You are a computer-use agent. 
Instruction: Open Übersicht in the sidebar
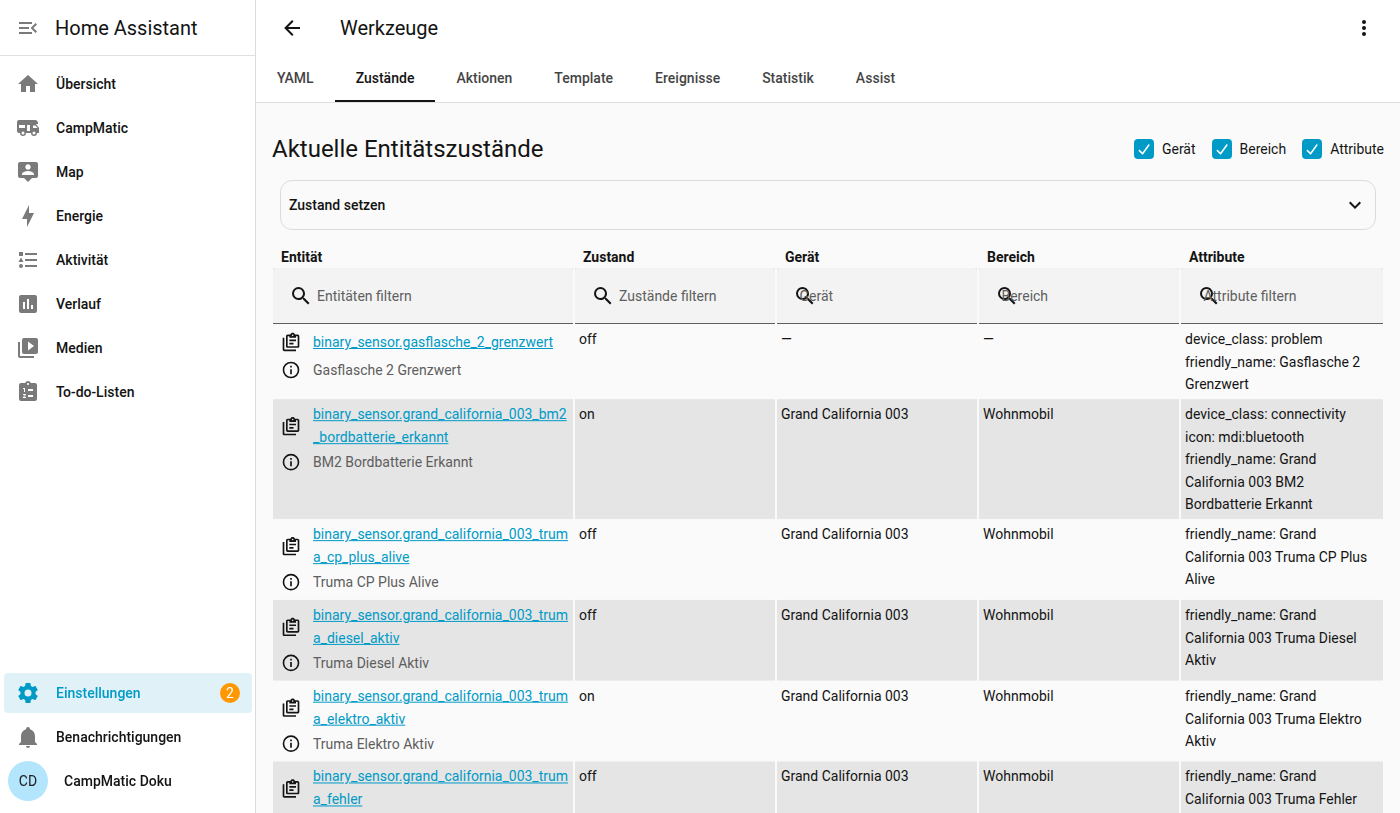tap(128, 84)
